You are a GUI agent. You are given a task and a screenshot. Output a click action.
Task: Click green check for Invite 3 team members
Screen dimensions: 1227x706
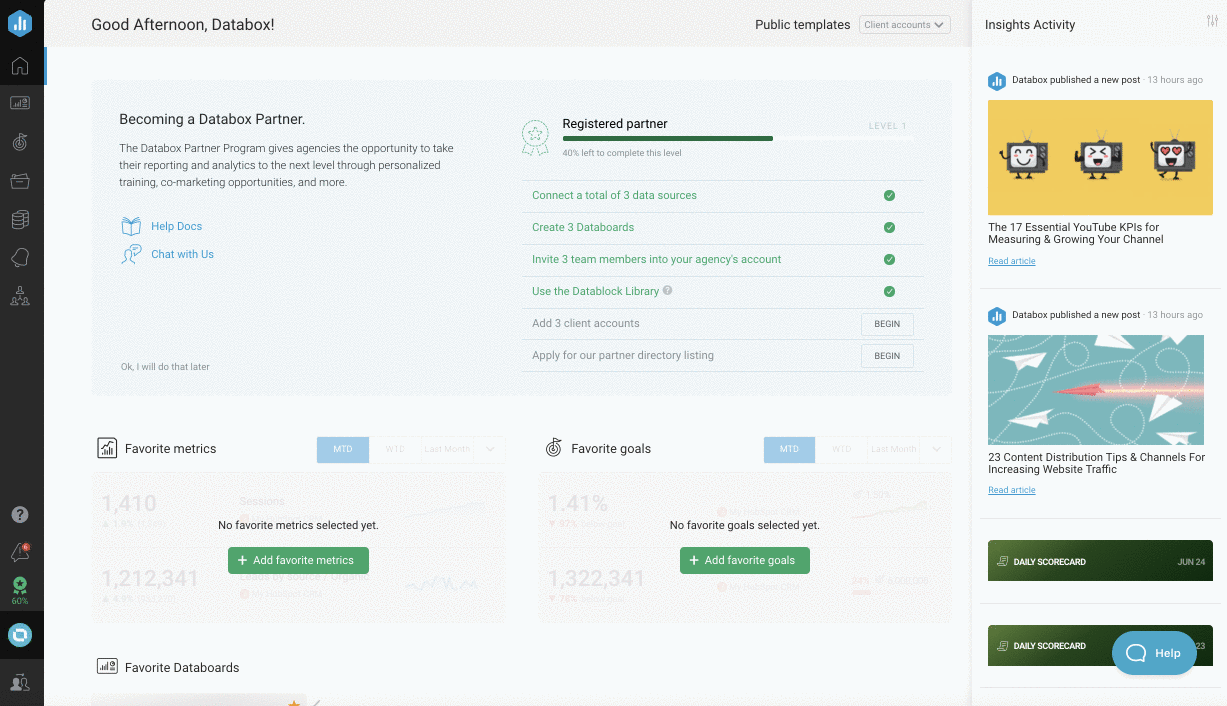pyautogui.click(x=889, y=259)
